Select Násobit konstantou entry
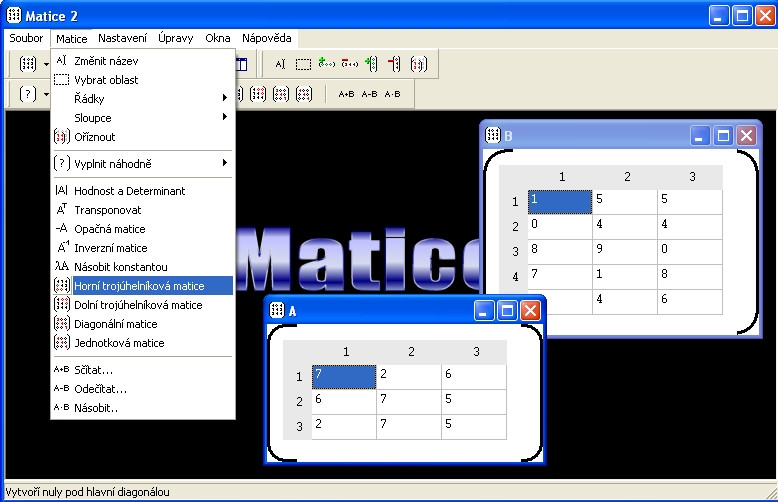This screenshot has width=778, height=502. click(x=142, y=267)
